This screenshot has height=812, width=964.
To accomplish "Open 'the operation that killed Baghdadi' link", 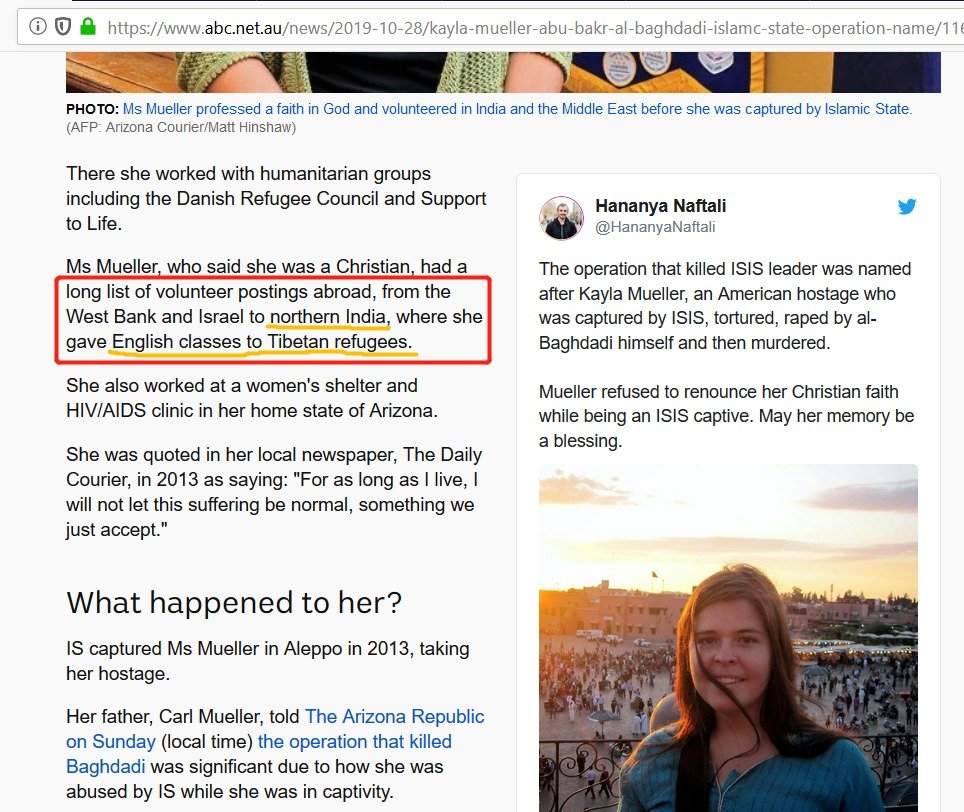I will 354,742.
